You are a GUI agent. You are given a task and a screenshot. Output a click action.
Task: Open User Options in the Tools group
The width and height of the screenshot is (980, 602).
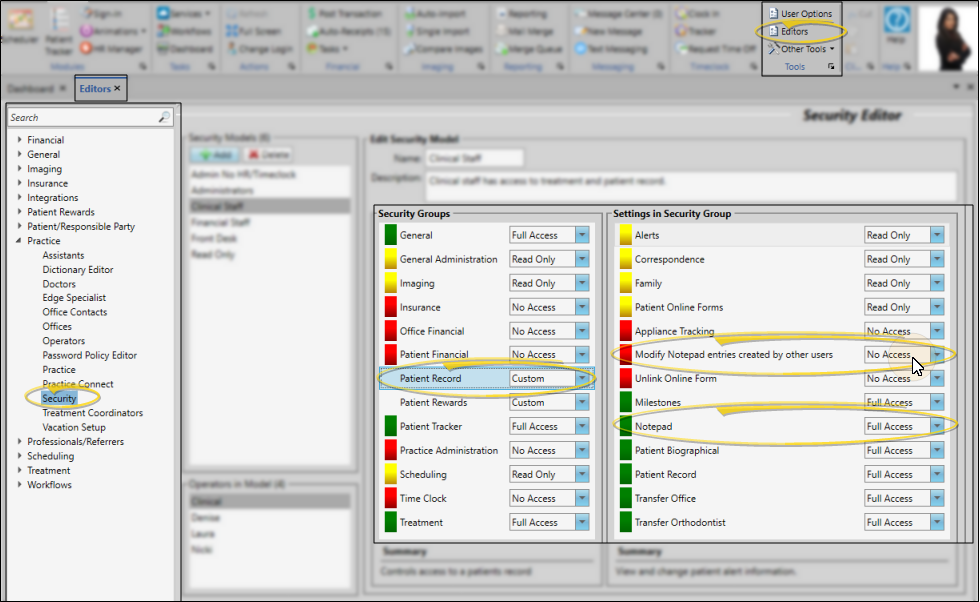(806, 14)
